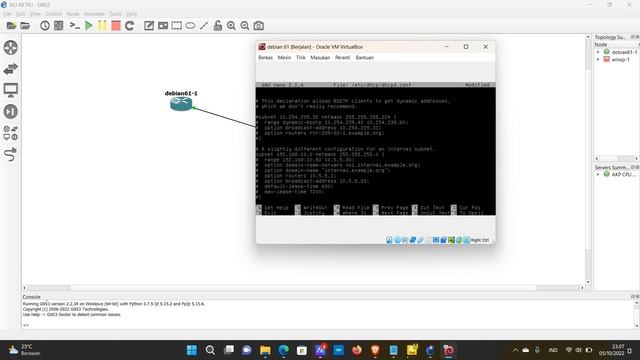The height and width of the screenshot is (360, 640).
Task: Open the GNS3 View menu
Action: click(x=35, y=14)
